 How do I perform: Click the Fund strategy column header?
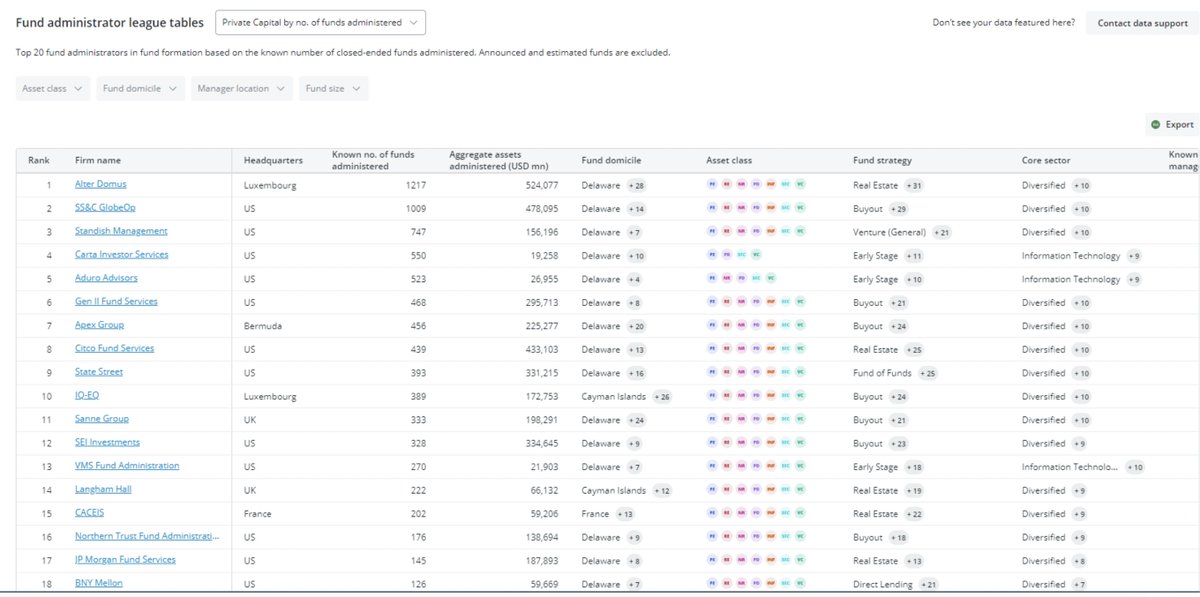coord(882,160)
